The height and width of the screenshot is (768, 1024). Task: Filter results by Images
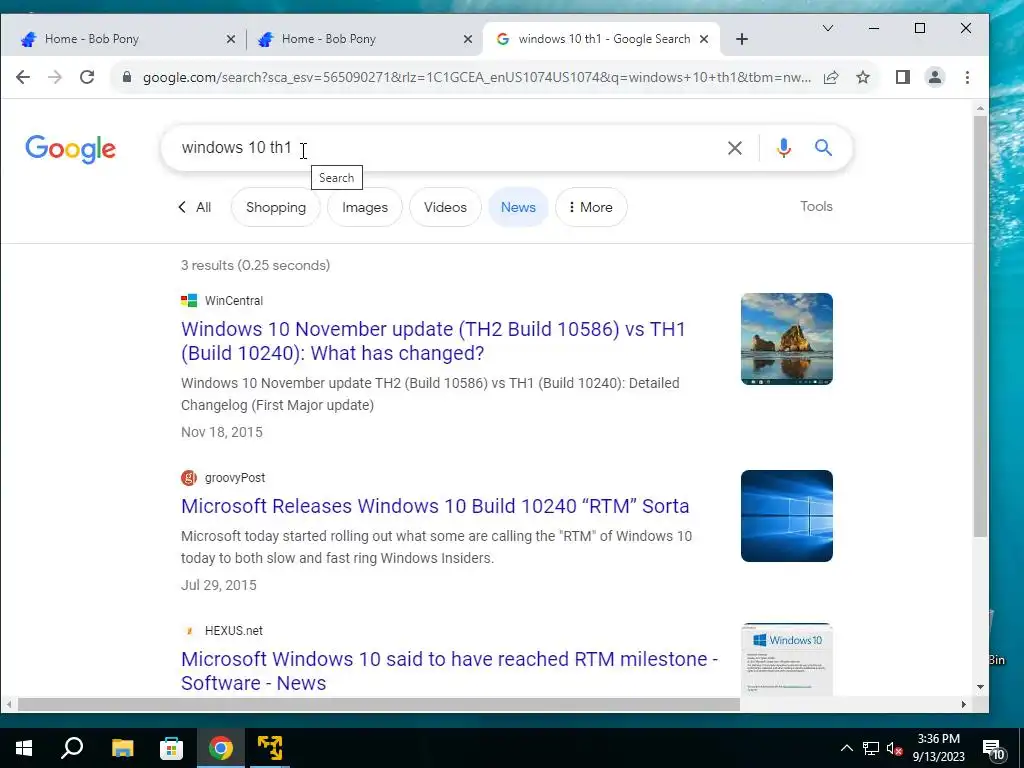[364, 207]
